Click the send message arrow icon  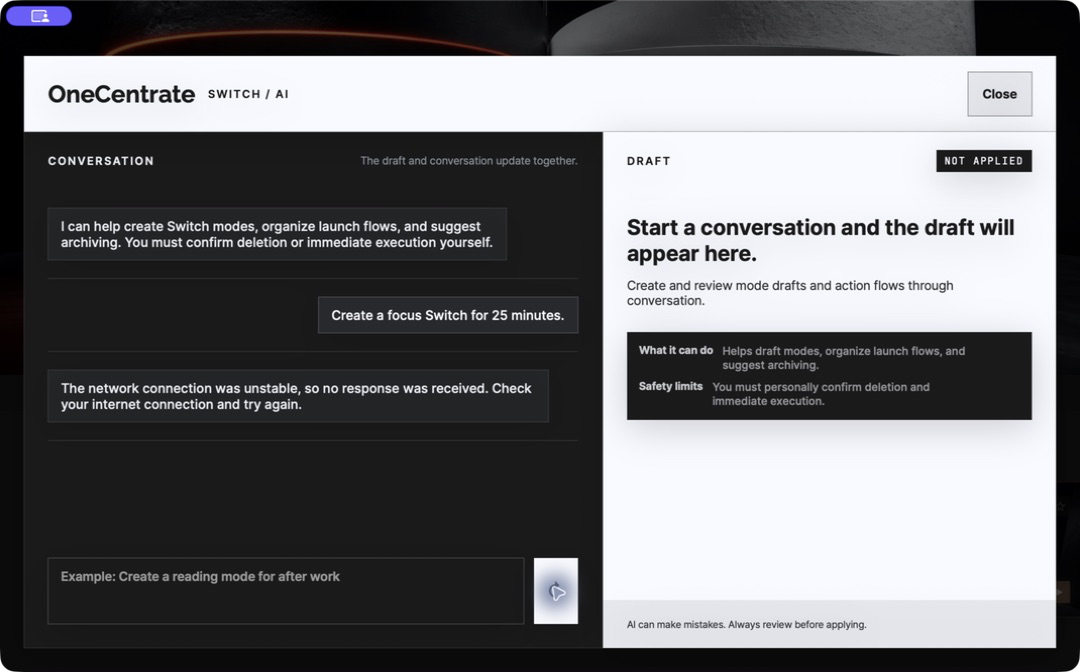(x=556, y=591)
